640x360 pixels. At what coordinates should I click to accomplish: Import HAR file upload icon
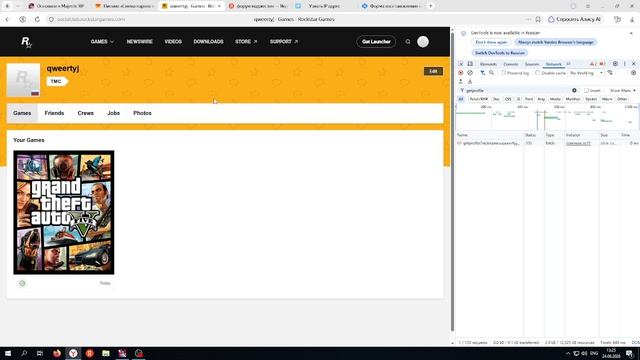pyautogui.click(x=461, y=82)
